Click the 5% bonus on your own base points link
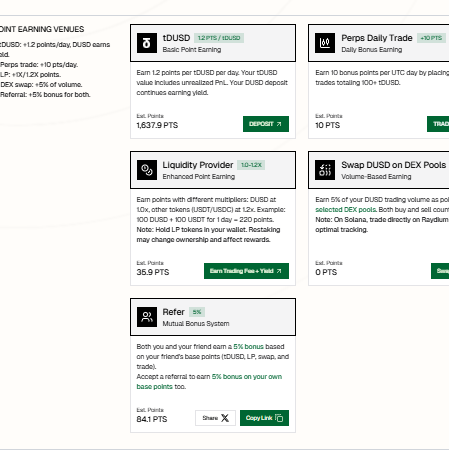The width and height of the screenshot is (449, 450). pos(209,382)
